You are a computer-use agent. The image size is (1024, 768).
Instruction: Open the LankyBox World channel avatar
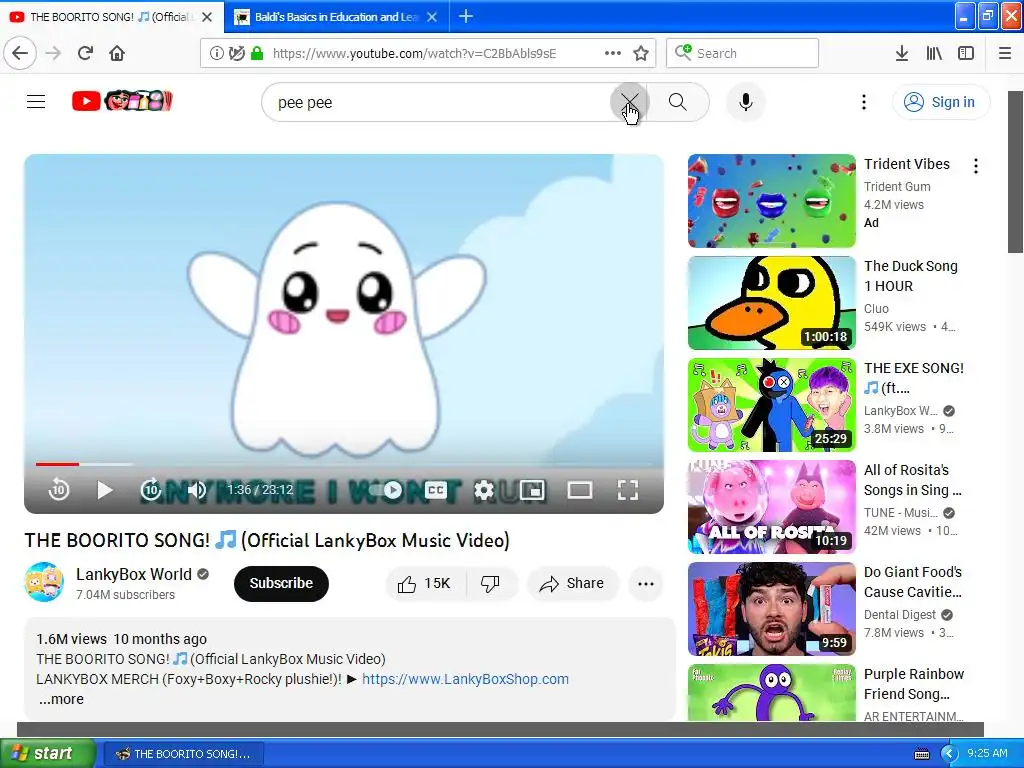44,582
